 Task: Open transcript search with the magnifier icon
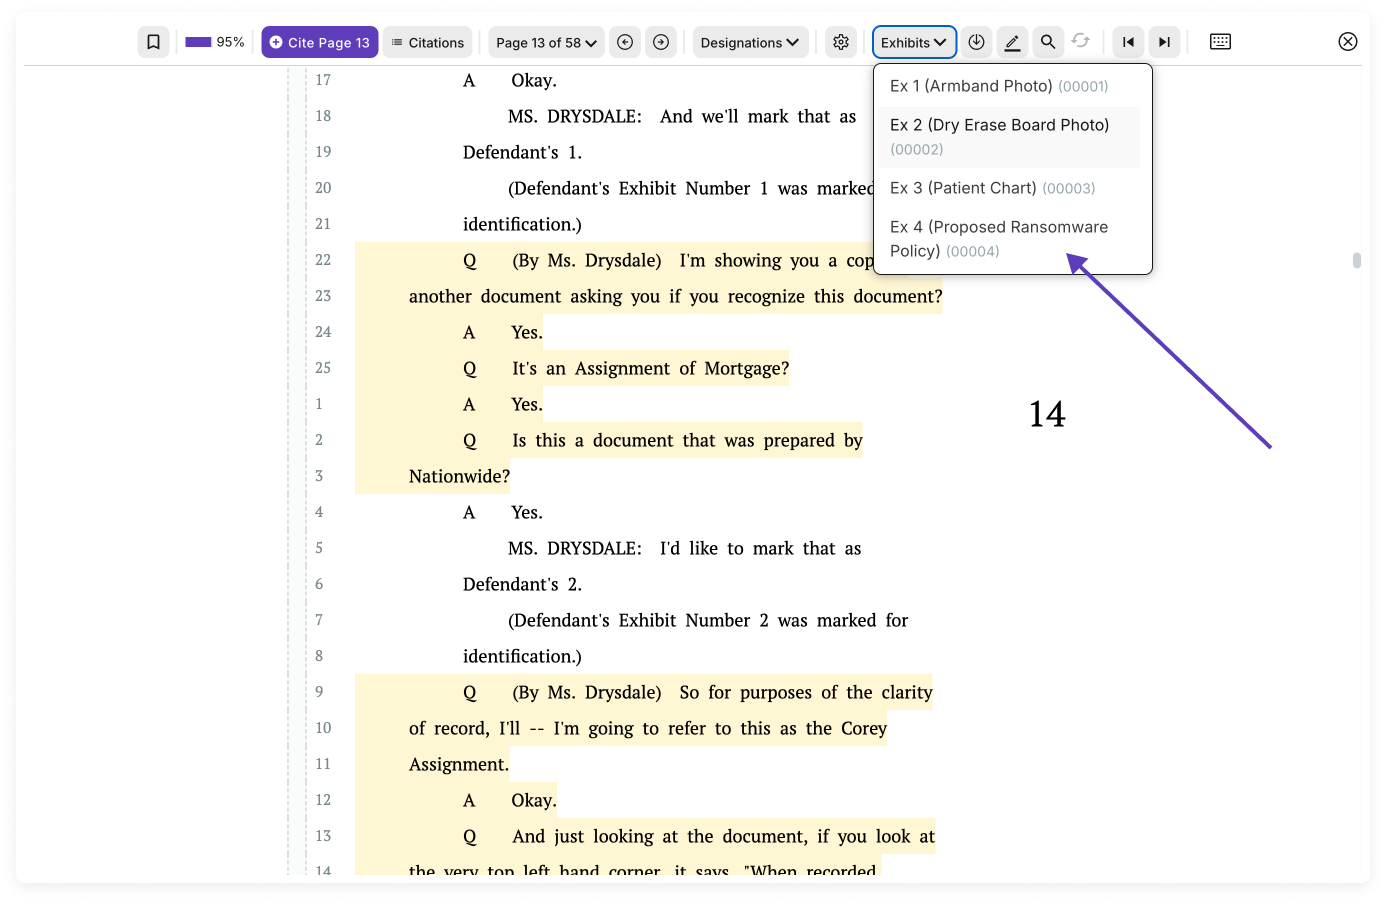[x=1047, y=41]
